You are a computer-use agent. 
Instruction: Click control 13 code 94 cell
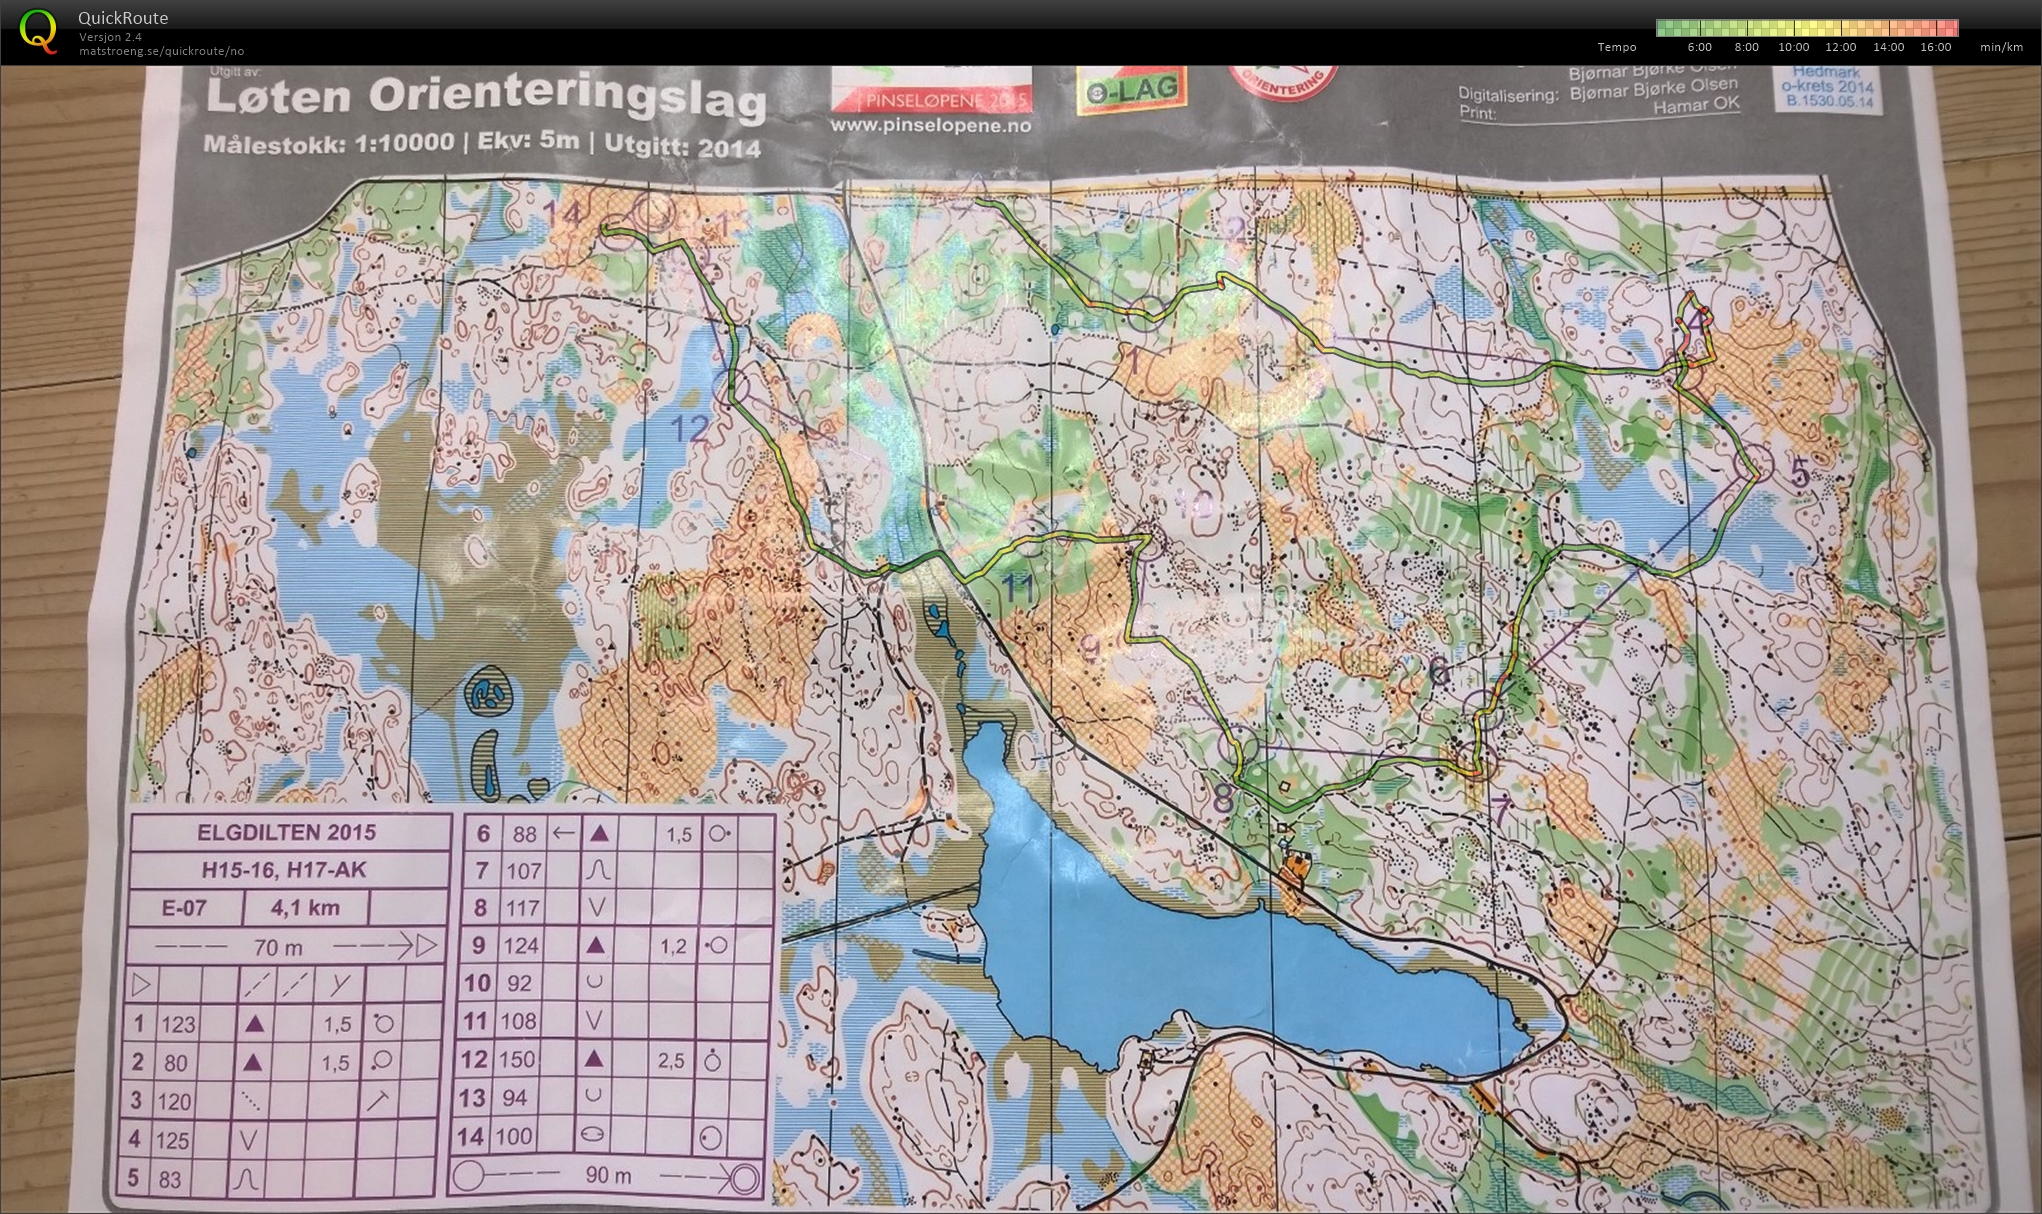(516, 1097)
